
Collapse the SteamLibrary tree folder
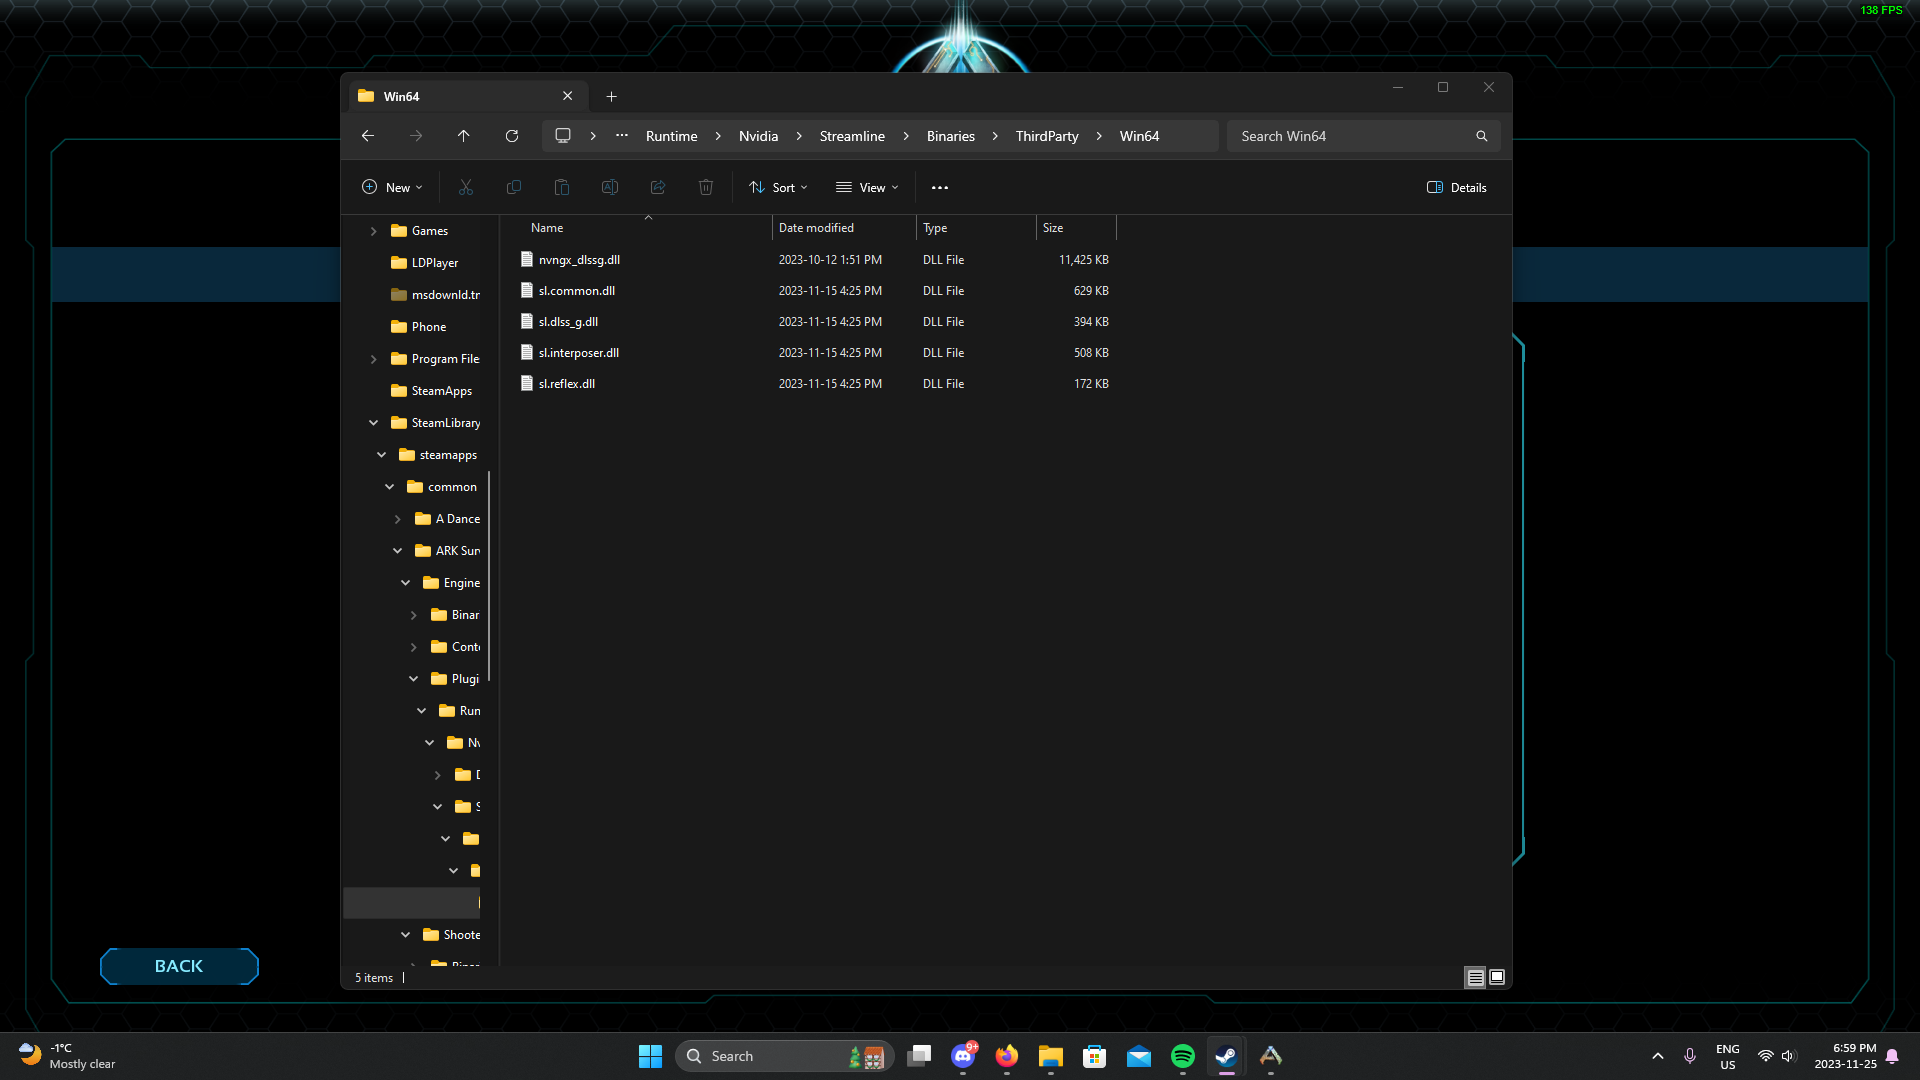click(373, 423)
